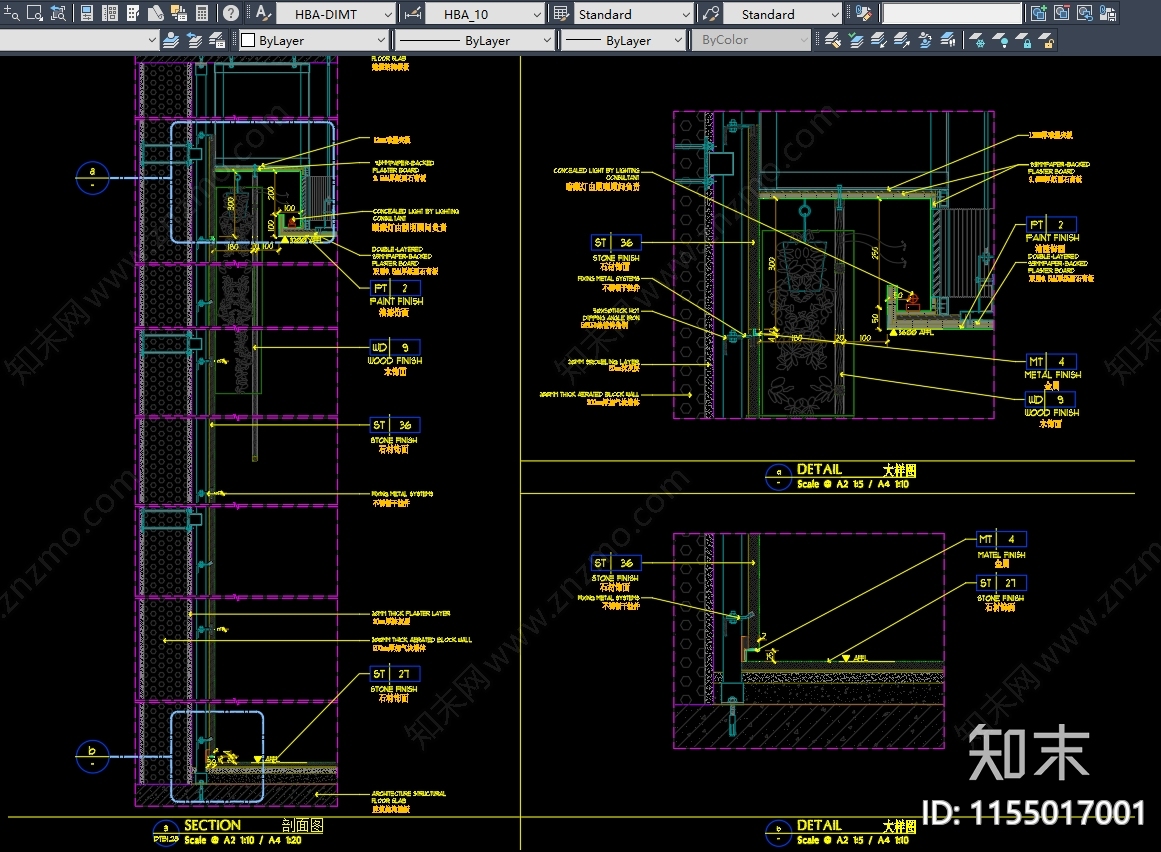Screen dimensions: 1161x852
Task: Click the Layer Lock padlock icon
Action: tap(1023, 41)
